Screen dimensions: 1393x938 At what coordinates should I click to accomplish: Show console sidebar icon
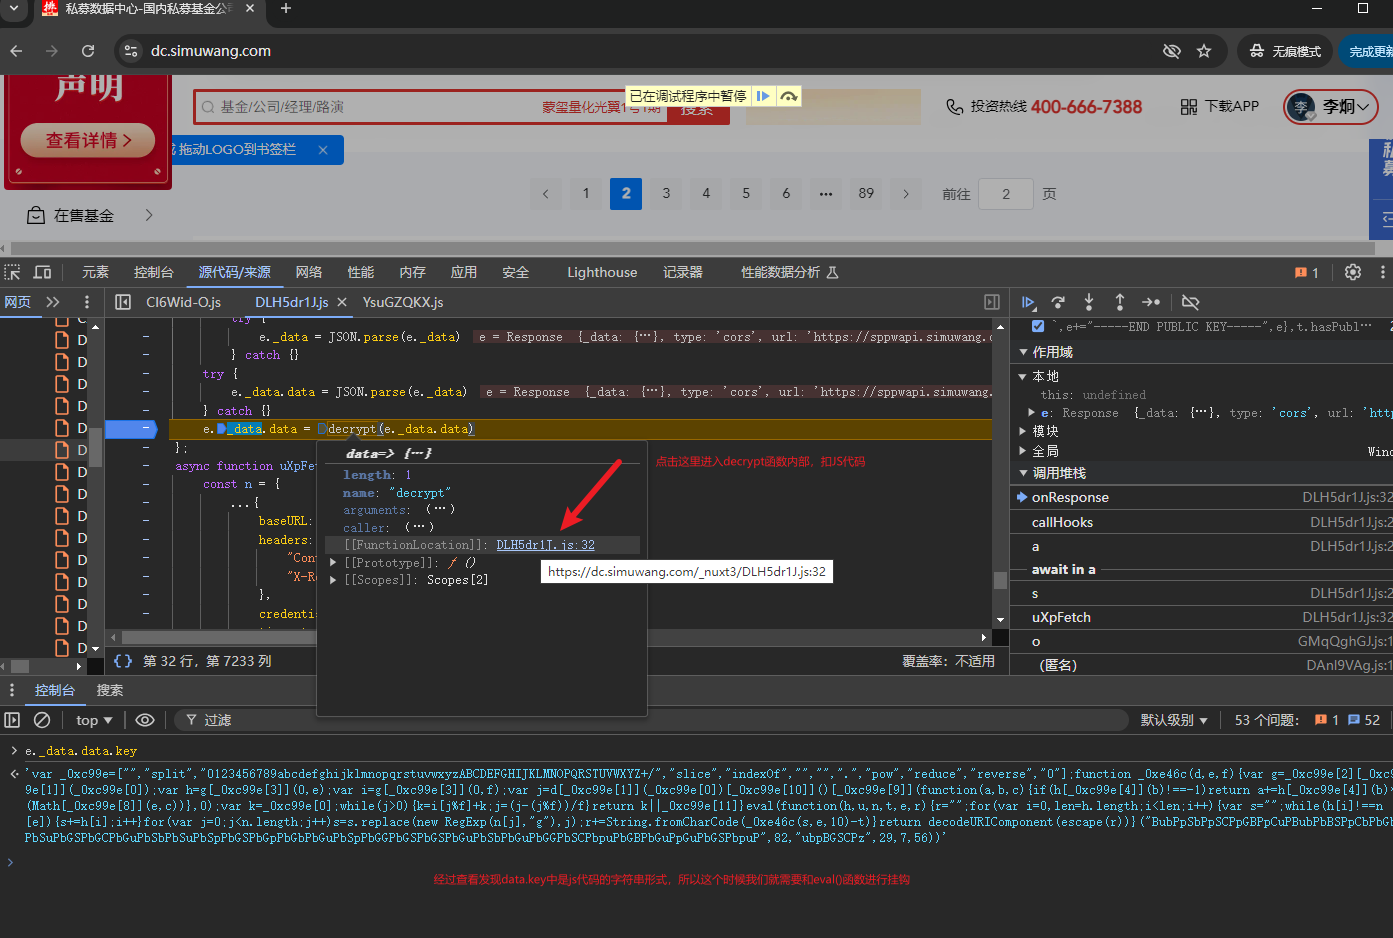12,720
